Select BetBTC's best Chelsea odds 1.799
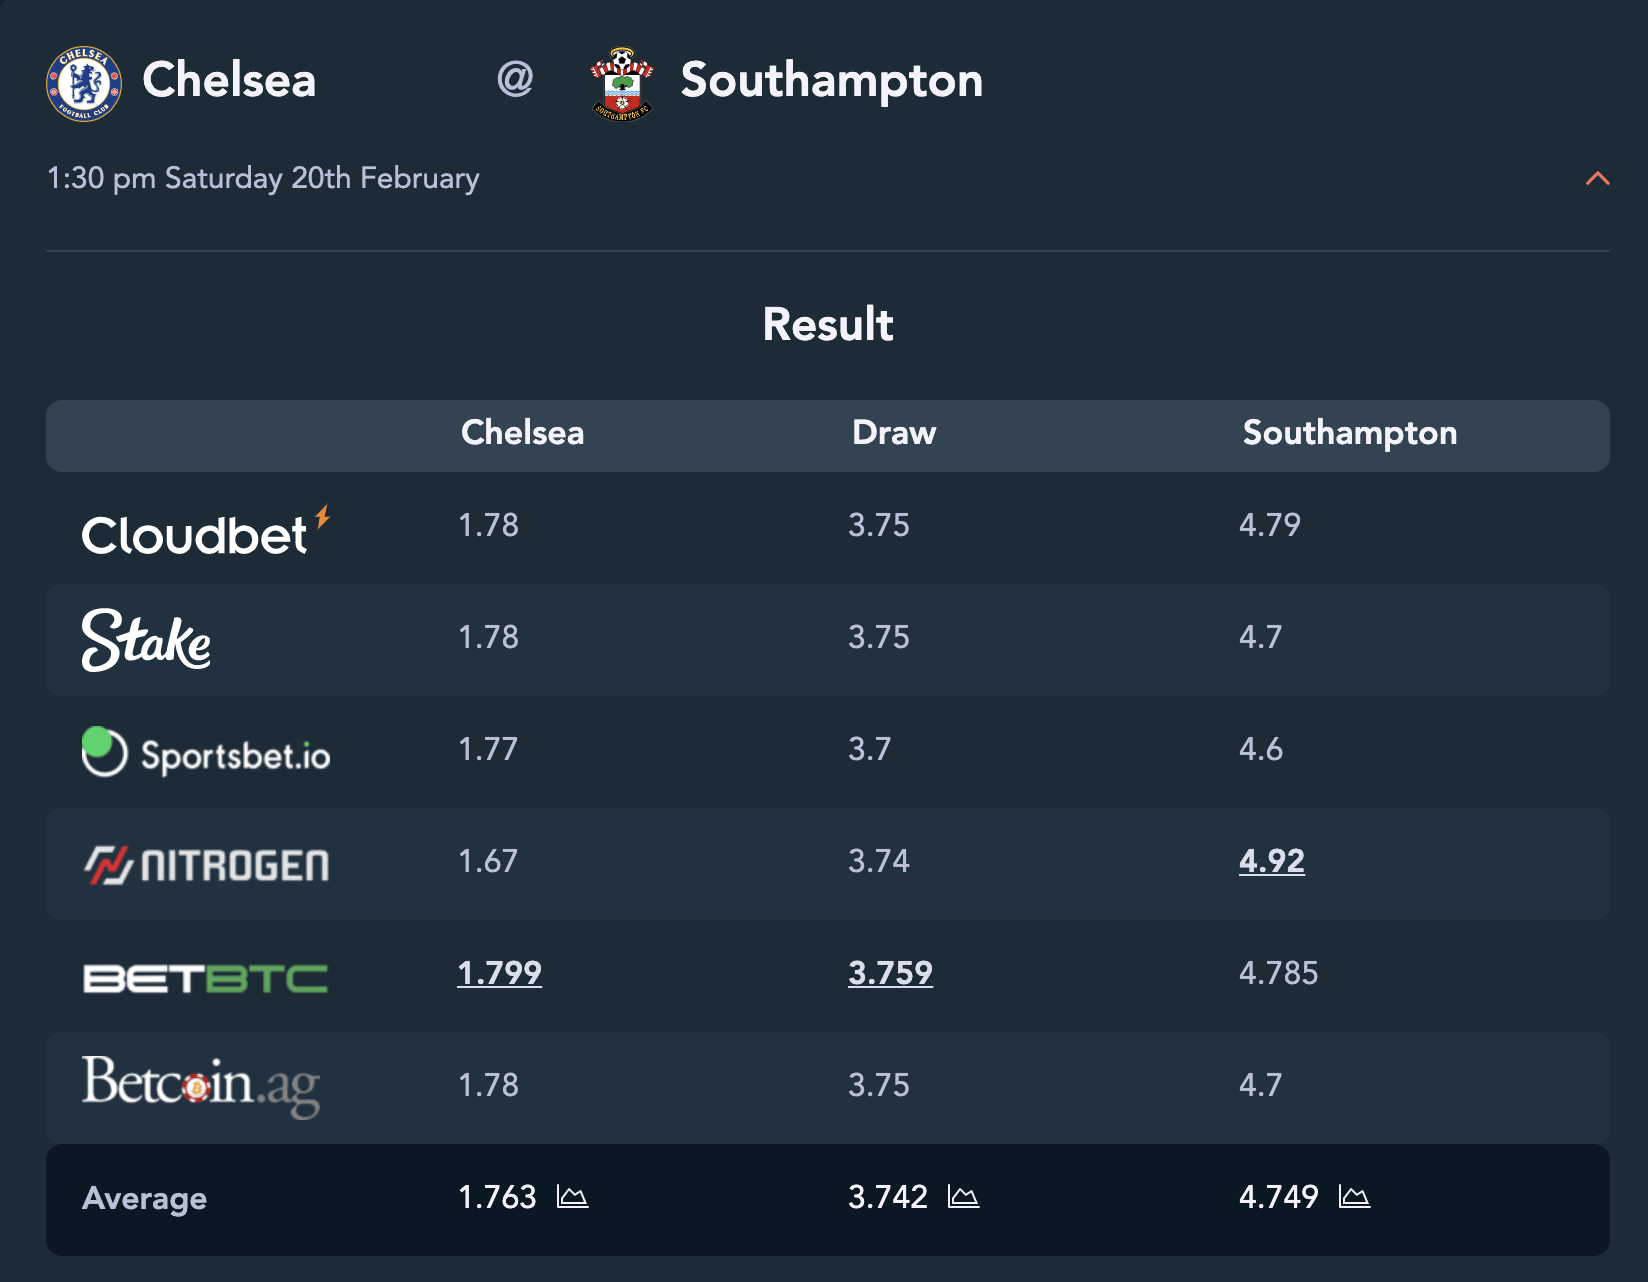Viewport: 1648px width, 1282px height. click(499, 973)
